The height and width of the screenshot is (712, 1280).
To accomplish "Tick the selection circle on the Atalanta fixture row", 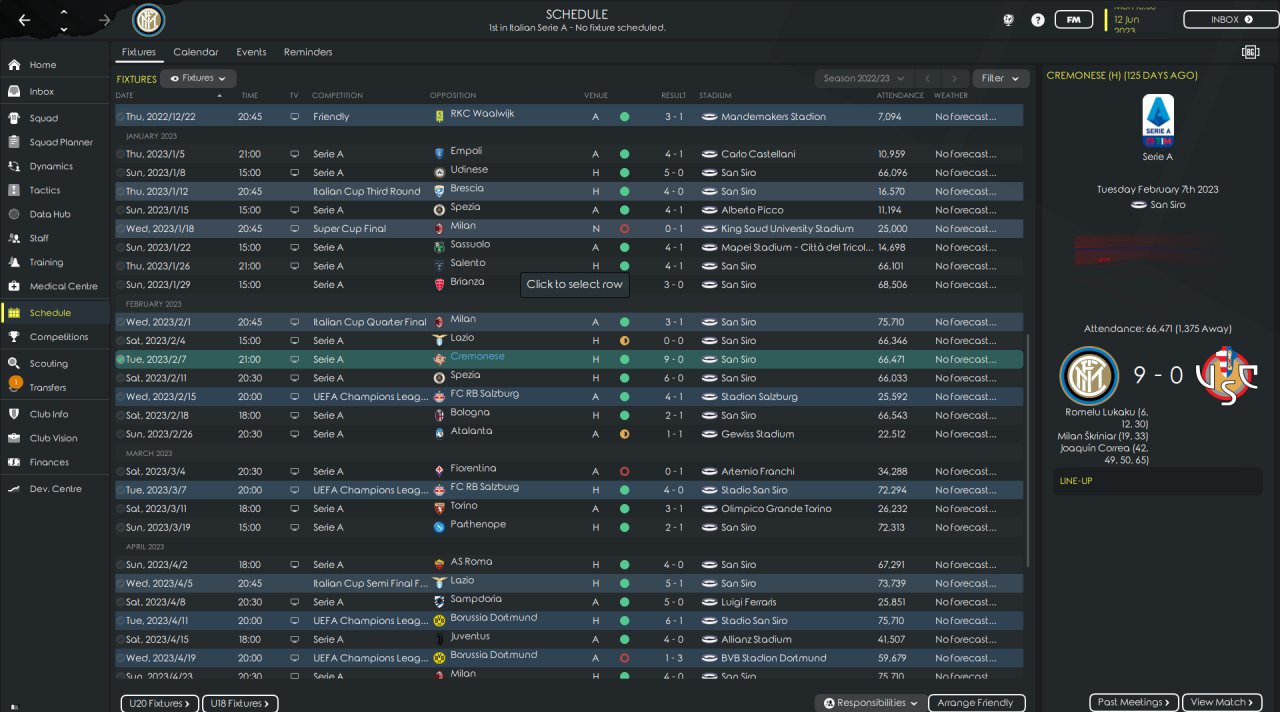I will pyautogui.click(x=121, y=434).
